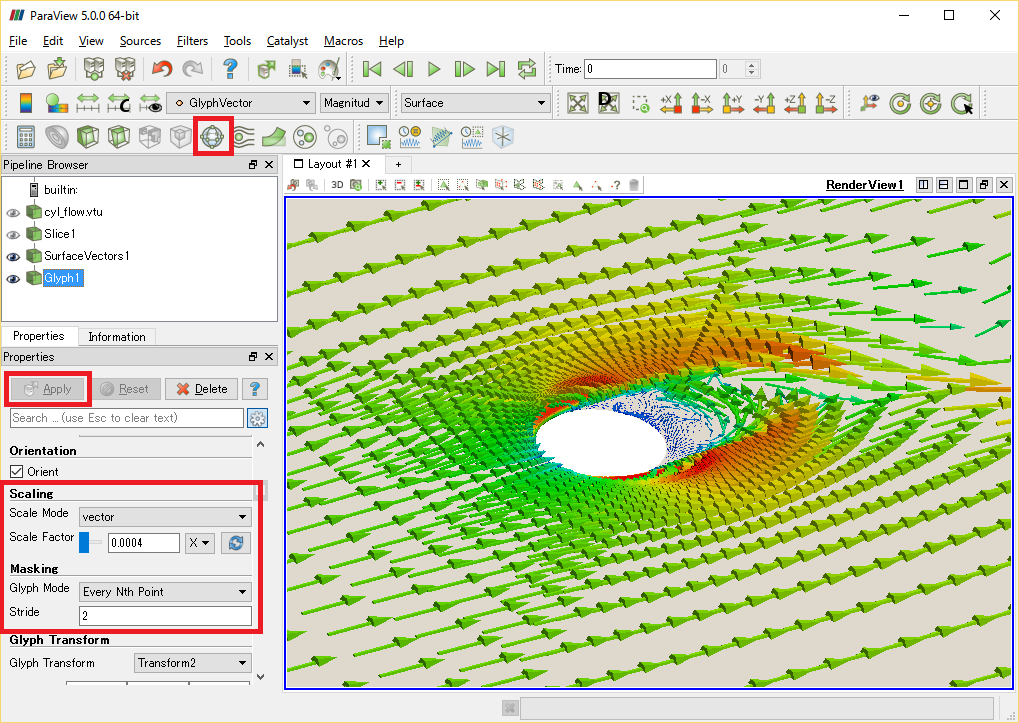Viewport: 1019px width, 723px height.
Task: Click the Slice filter icon
Action: click(118, 137)
